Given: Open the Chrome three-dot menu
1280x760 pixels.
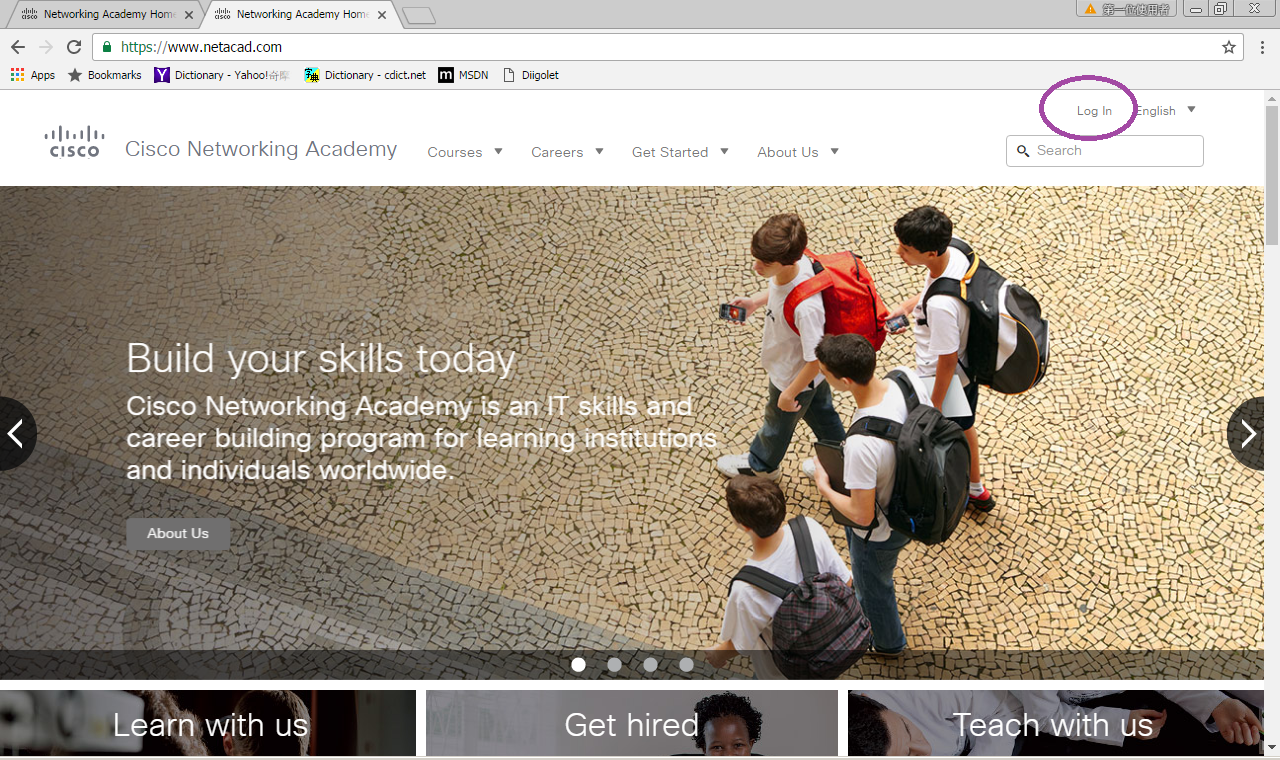Looking at the screenshot, I should [x=1262, y=47].
